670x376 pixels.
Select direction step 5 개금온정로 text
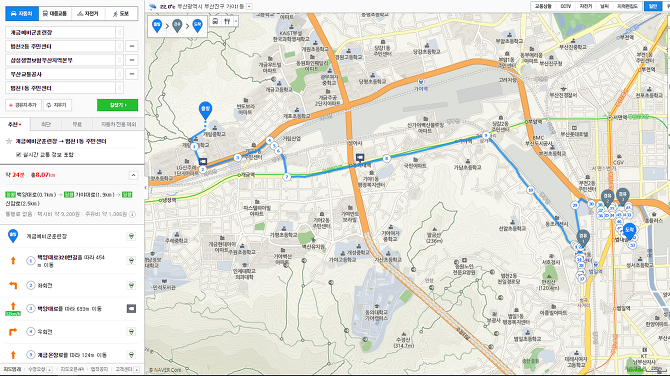pos(72,355)
